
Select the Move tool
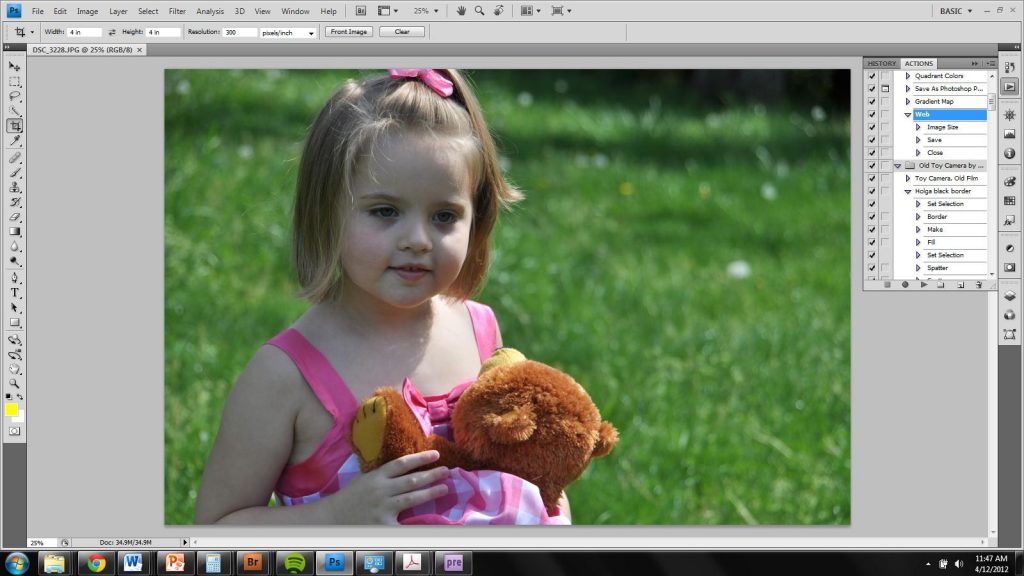point(15,66)
